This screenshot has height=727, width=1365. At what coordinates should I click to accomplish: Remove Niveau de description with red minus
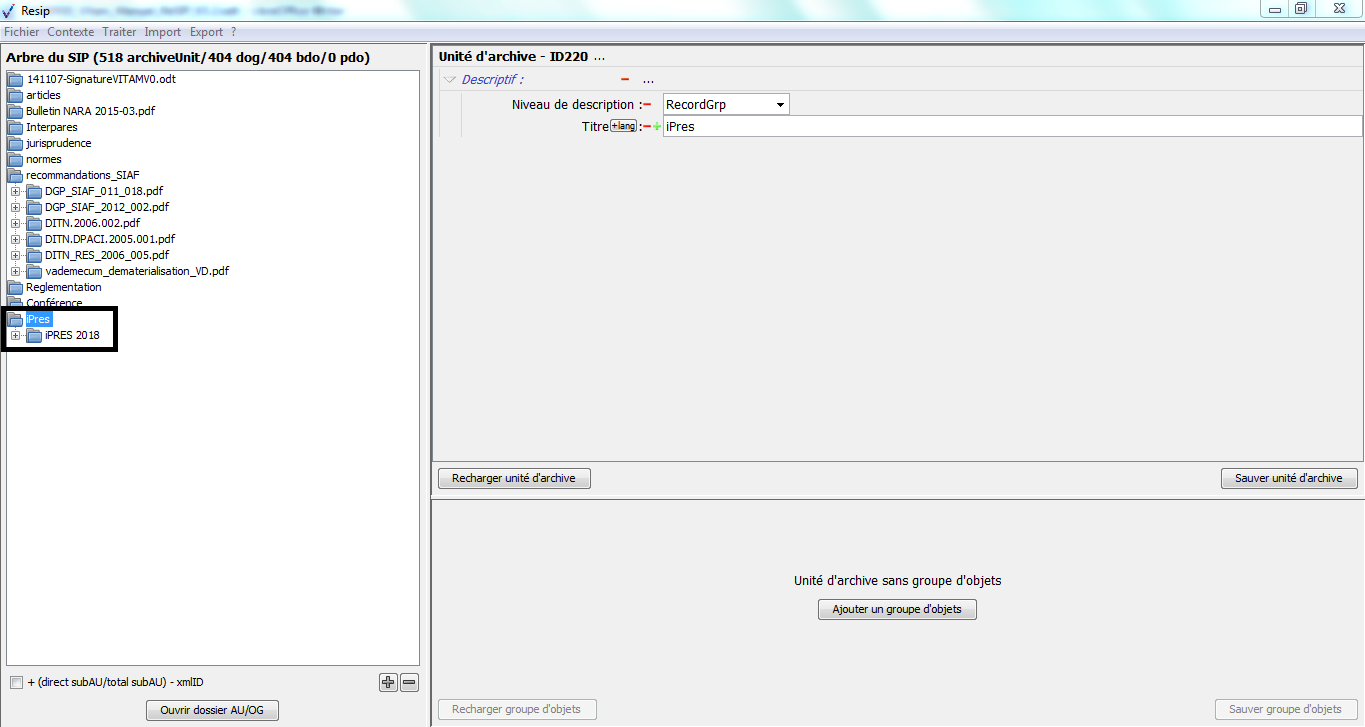(647, 105)
